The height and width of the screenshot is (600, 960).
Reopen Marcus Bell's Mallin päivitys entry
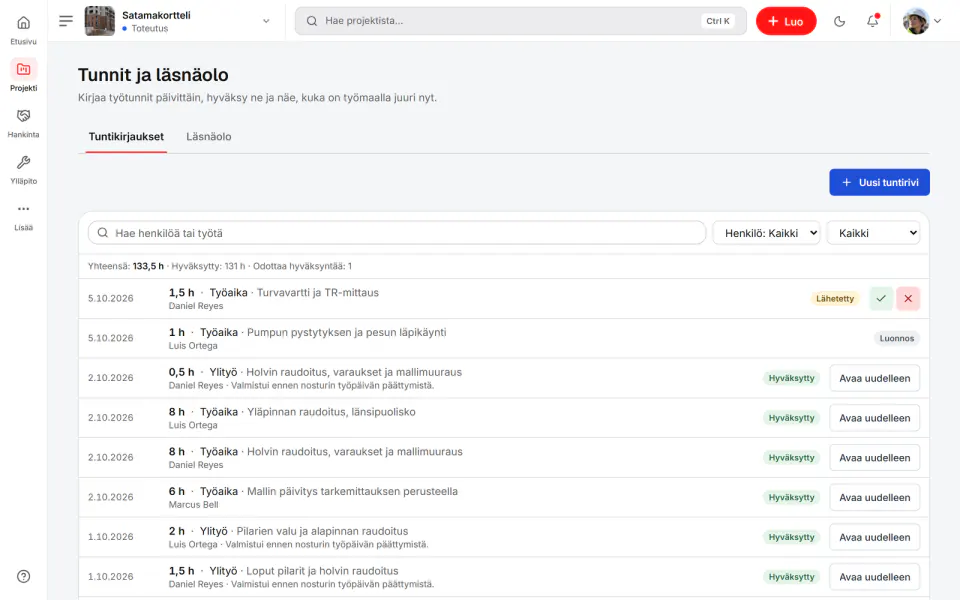click(x=874, y=498)
